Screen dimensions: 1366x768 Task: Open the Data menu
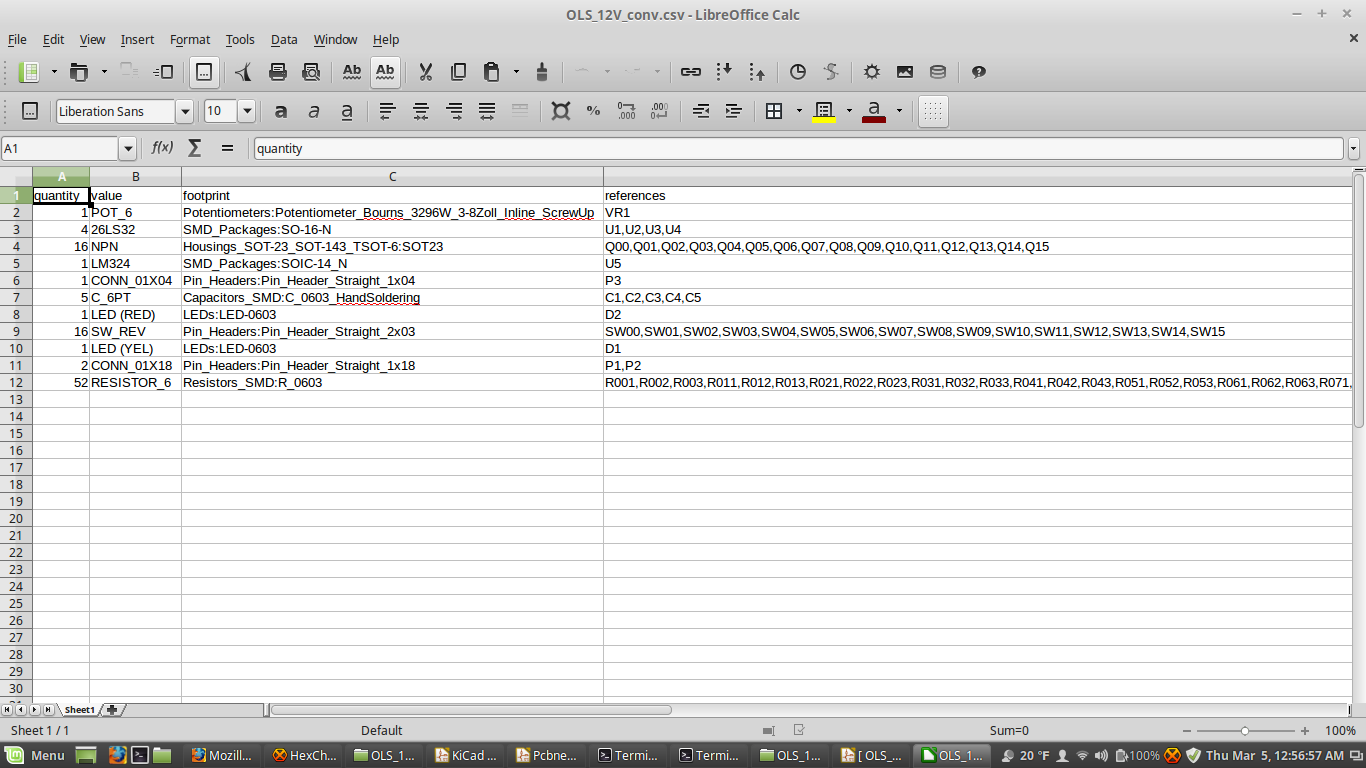click(x=284, y=40)
